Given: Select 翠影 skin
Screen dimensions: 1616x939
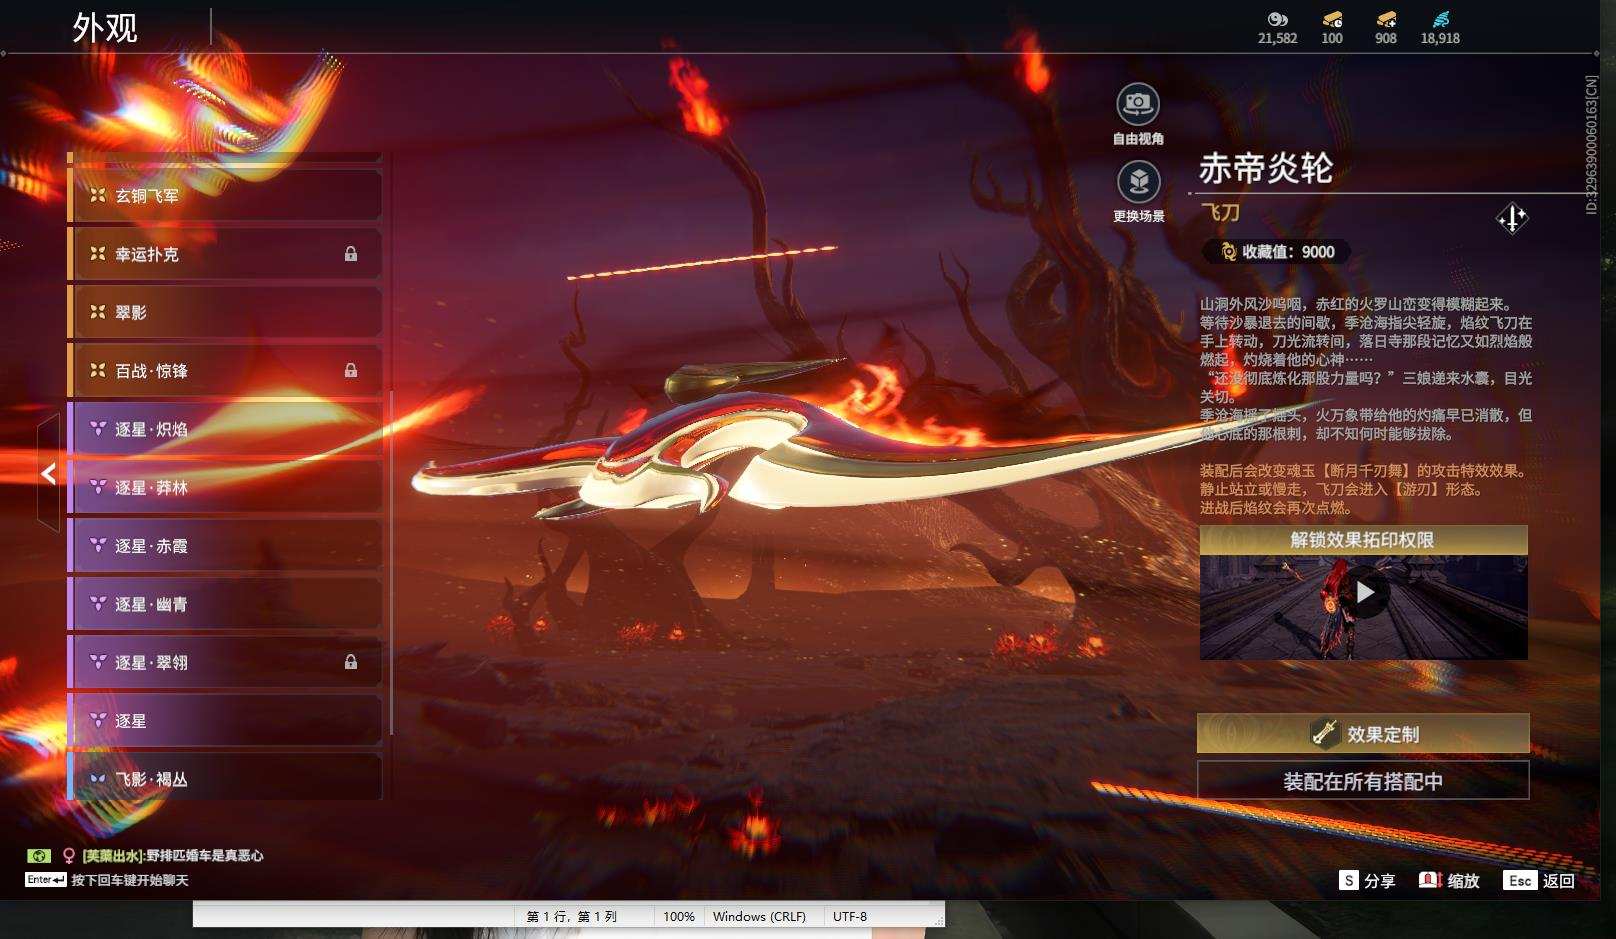Looking at the screenshot, I should tap(225, 312).
